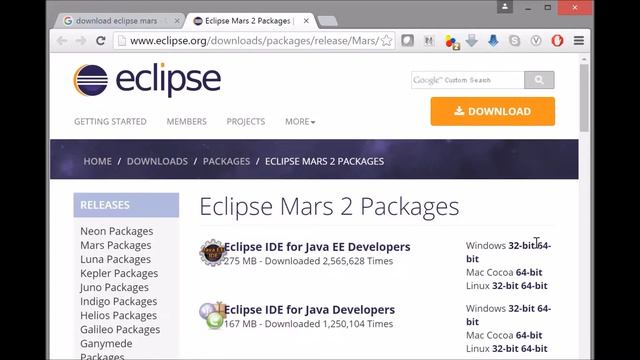The width and height of the screenshot is (640, 360).
Task: Open Juno Packages in the releases list
Action: point(114,287)
